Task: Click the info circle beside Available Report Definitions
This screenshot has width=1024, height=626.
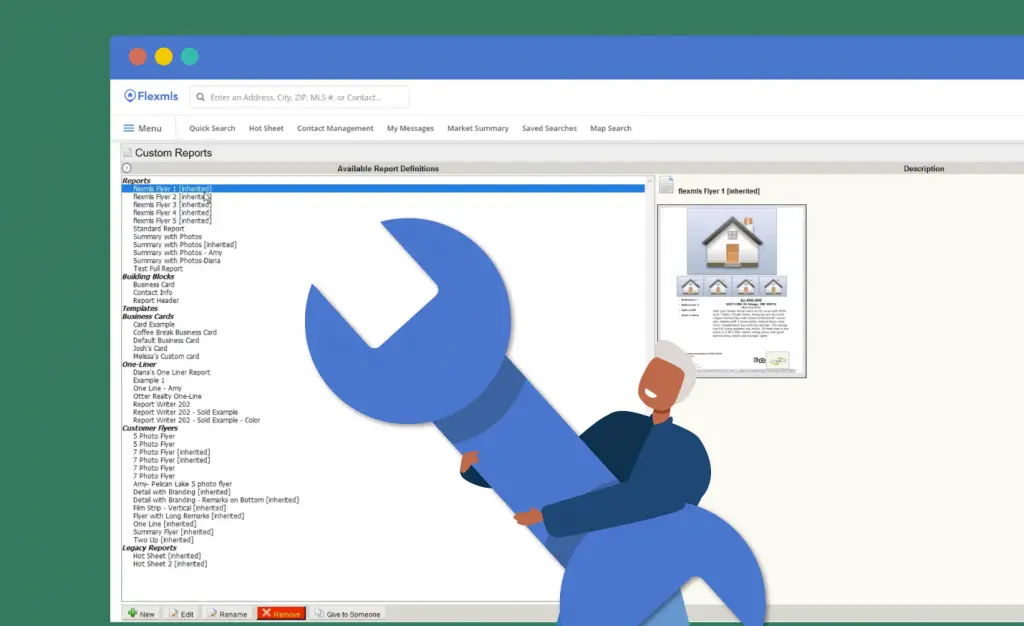Action: [x=127, y=168]
